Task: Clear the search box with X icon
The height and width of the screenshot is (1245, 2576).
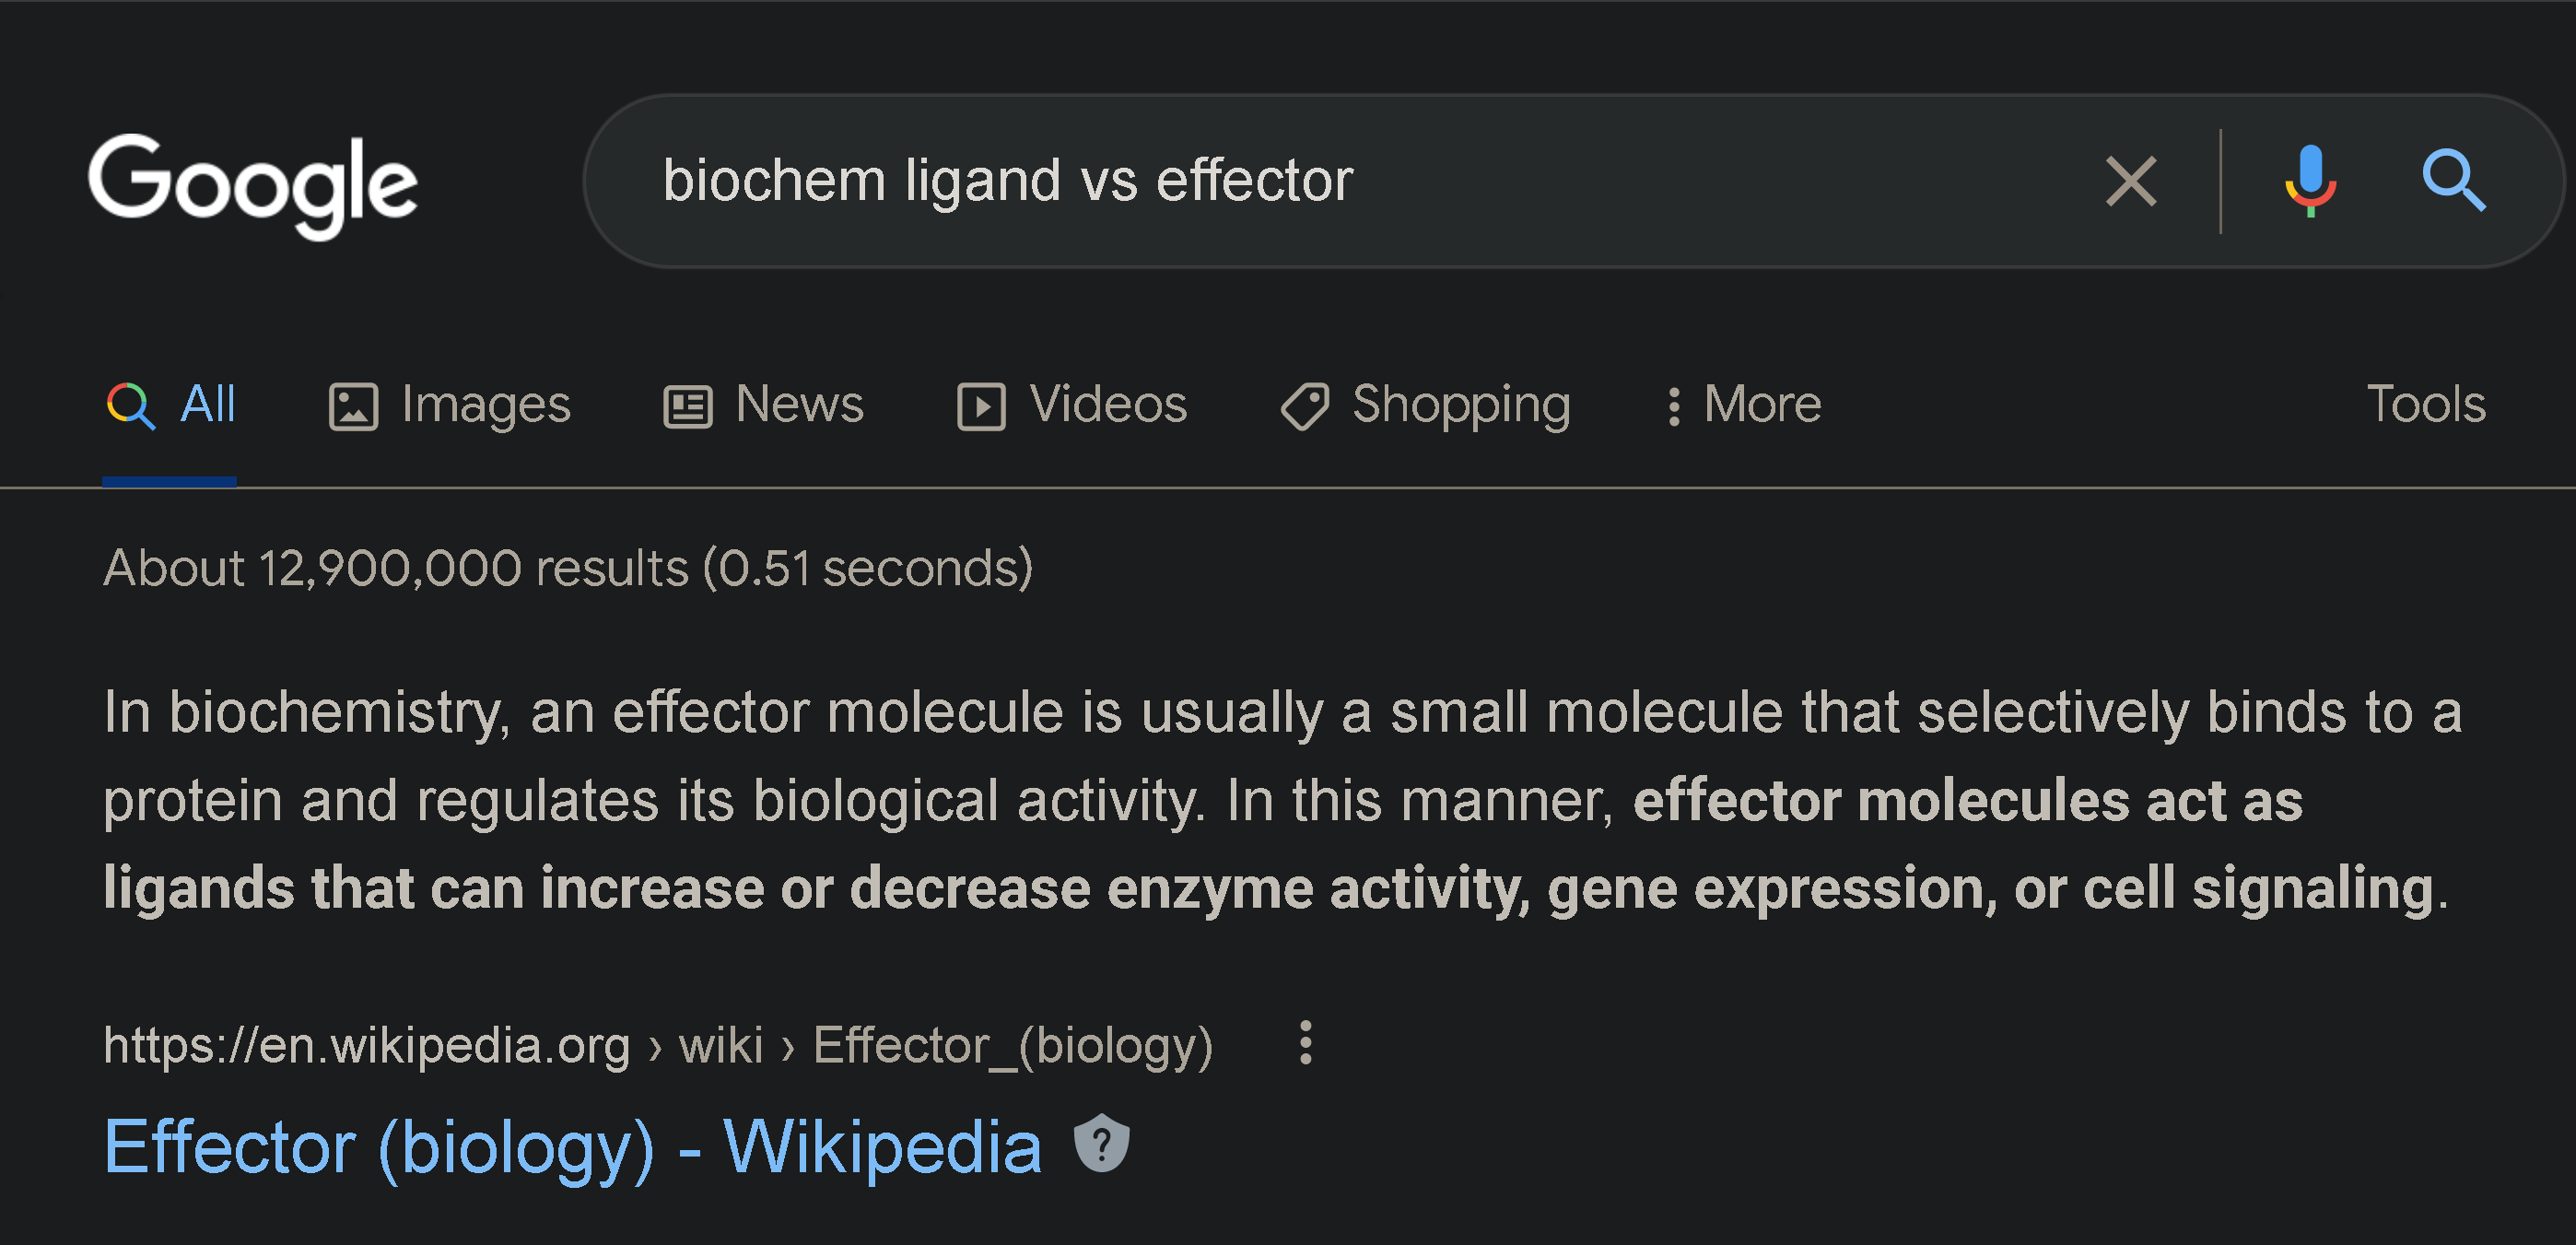Action: [2130, 182]
